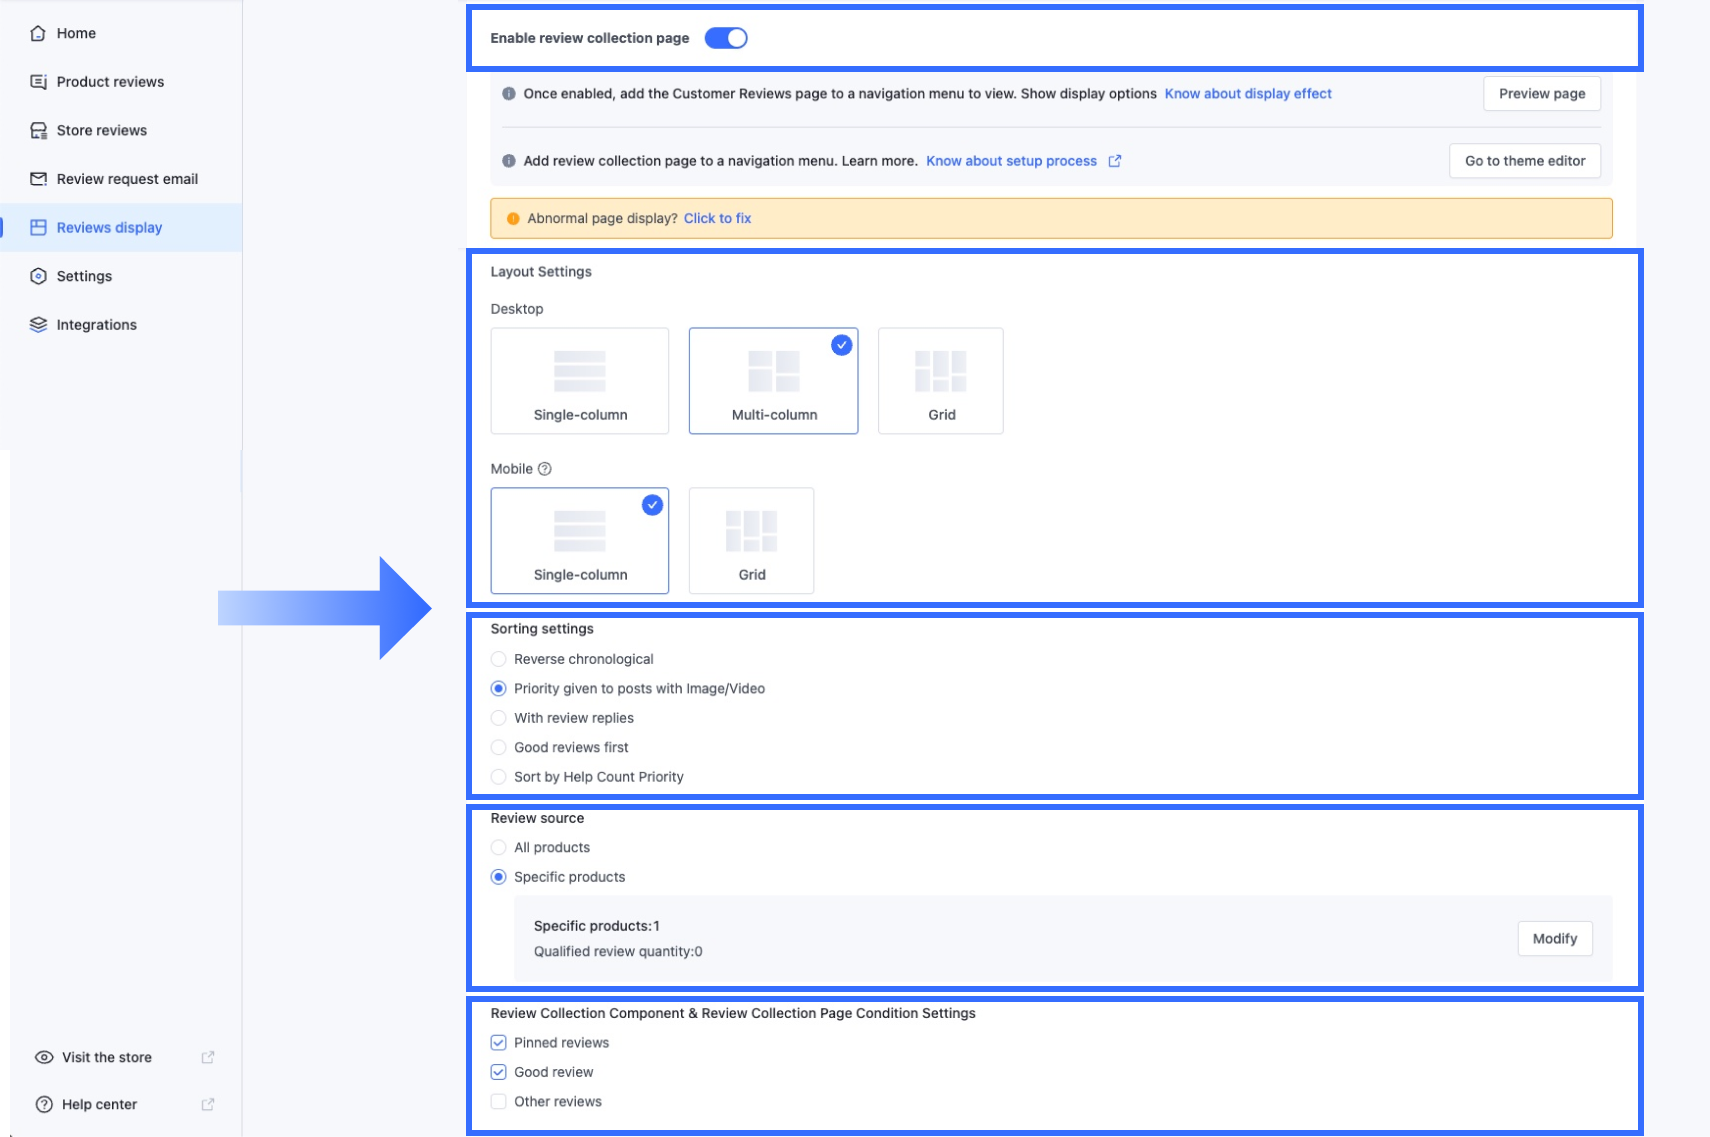Click the 'Click to fix' link
This screenshot has width=1710, height=1137.
(717, 218)
